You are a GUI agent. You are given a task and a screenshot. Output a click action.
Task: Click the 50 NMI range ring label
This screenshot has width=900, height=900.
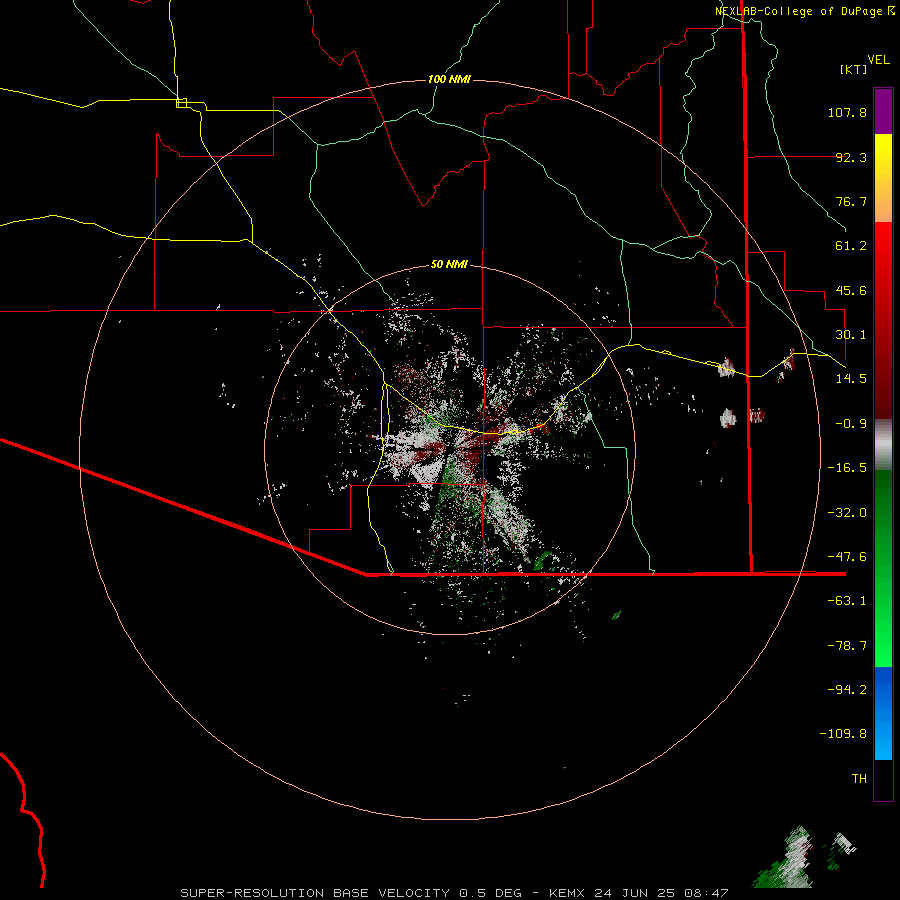[x=449, y=265]
